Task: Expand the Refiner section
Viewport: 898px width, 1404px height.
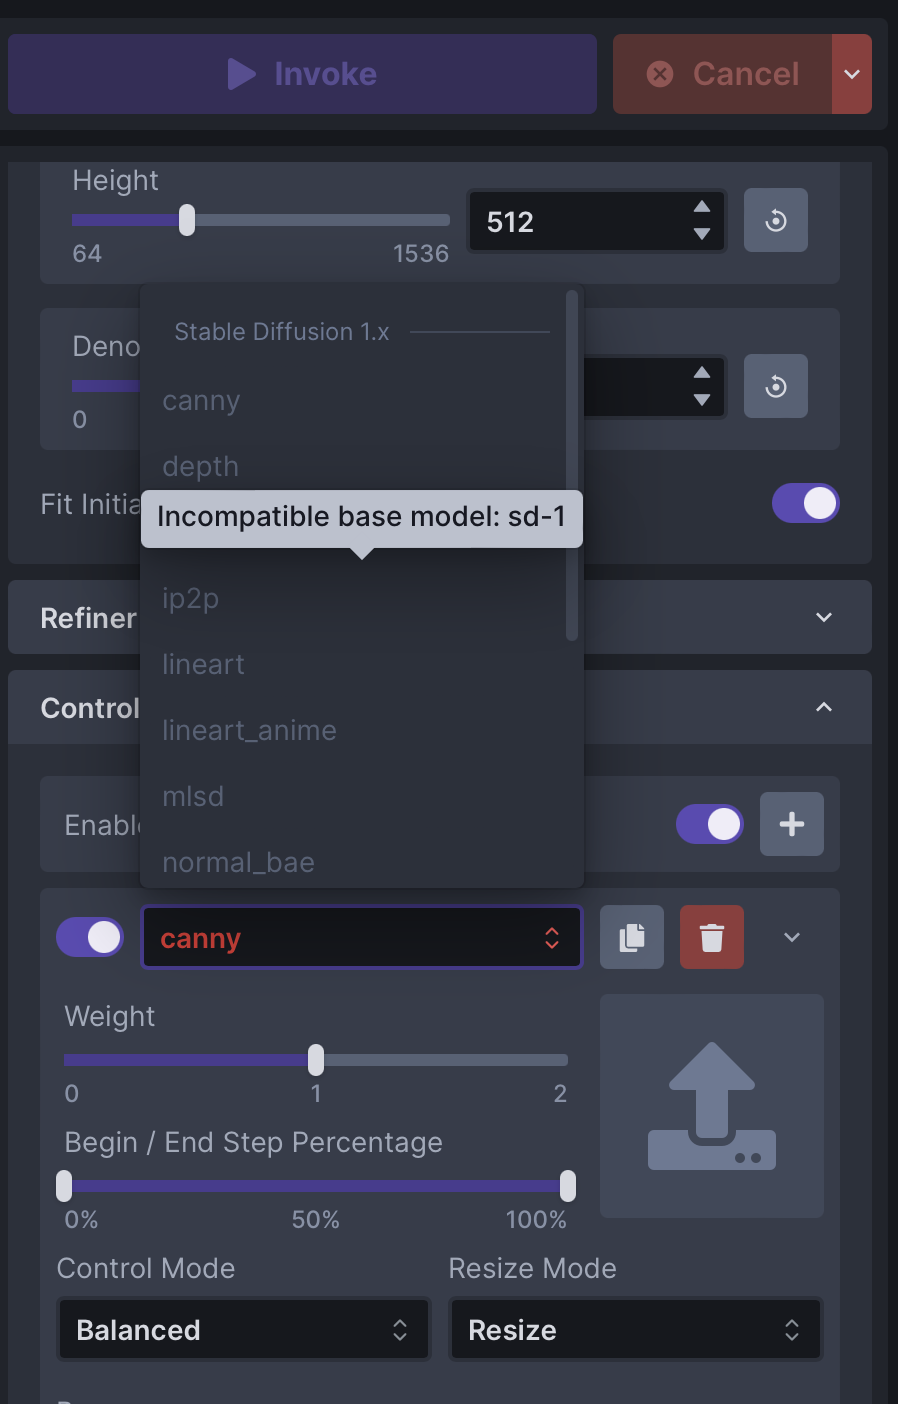Action: (x=823, y=617)
